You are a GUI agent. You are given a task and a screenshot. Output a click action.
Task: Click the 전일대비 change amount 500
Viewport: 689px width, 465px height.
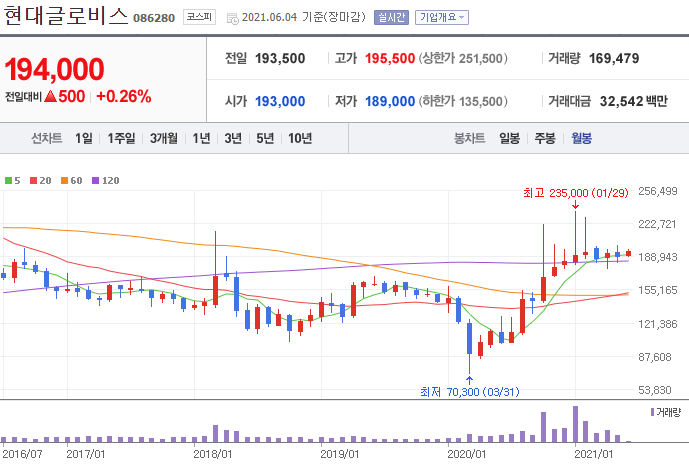click(x=72, y=96)
